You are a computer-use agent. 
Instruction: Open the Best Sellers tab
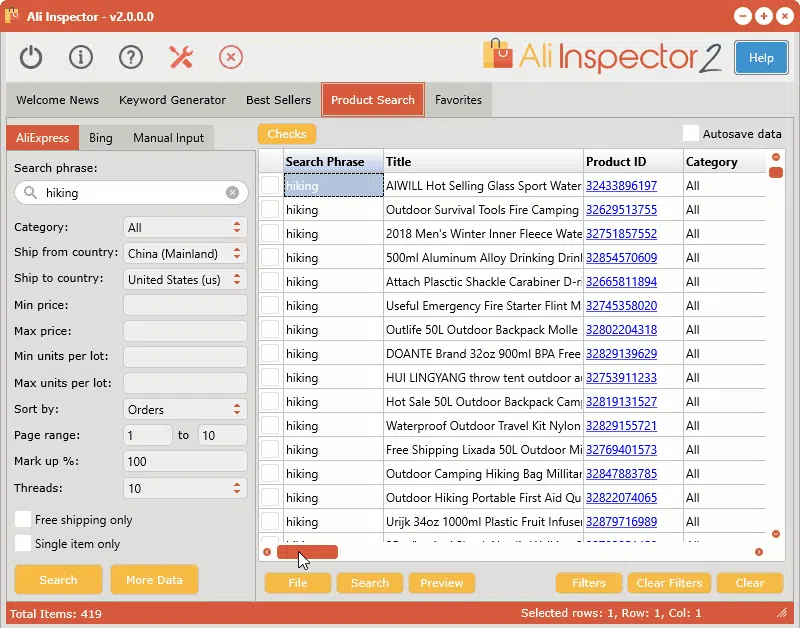point(279,100)
